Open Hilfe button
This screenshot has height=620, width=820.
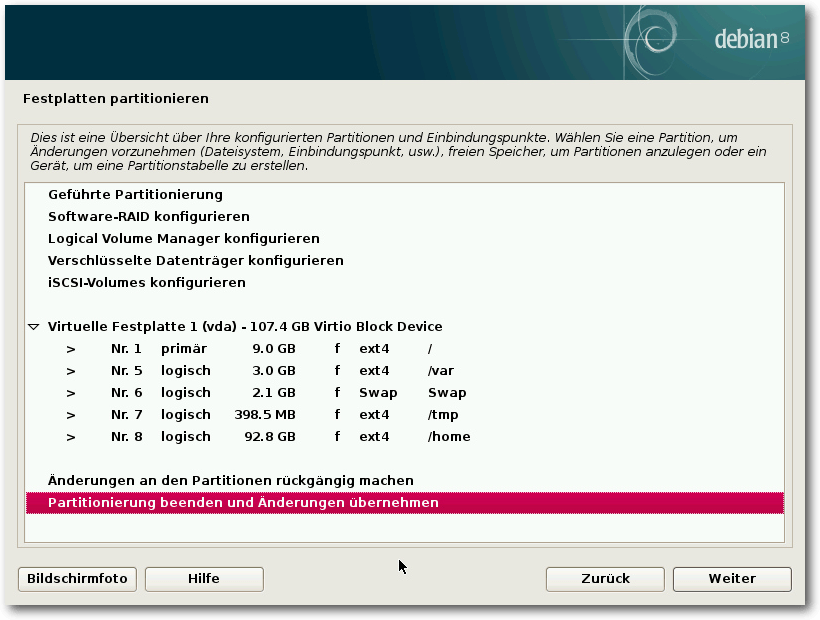pos(204,579)
